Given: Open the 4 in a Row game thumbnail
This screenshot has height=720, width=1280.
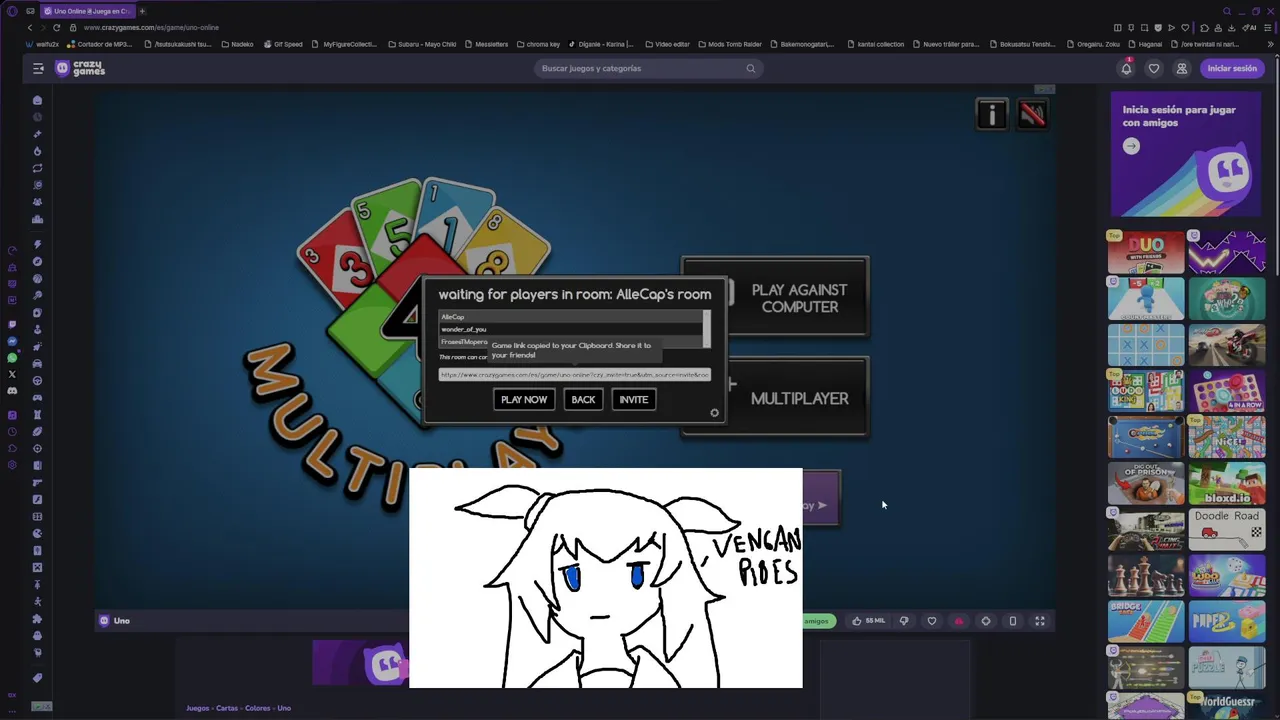Looking at the screenshot, I should click(x=1227, y=391).
